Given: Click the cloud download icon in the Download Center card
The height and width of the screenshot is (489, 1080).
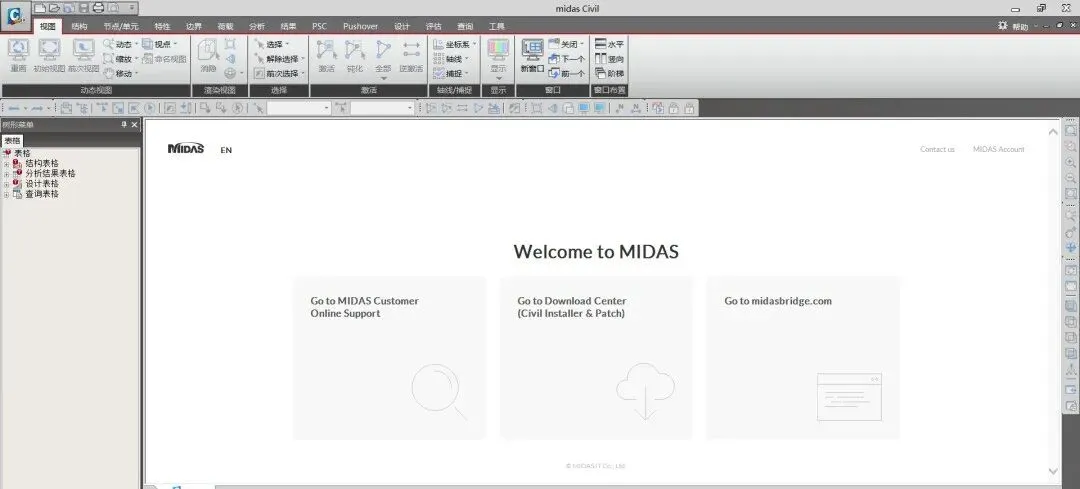Looking at the screenshot, I should click(645, 390).
